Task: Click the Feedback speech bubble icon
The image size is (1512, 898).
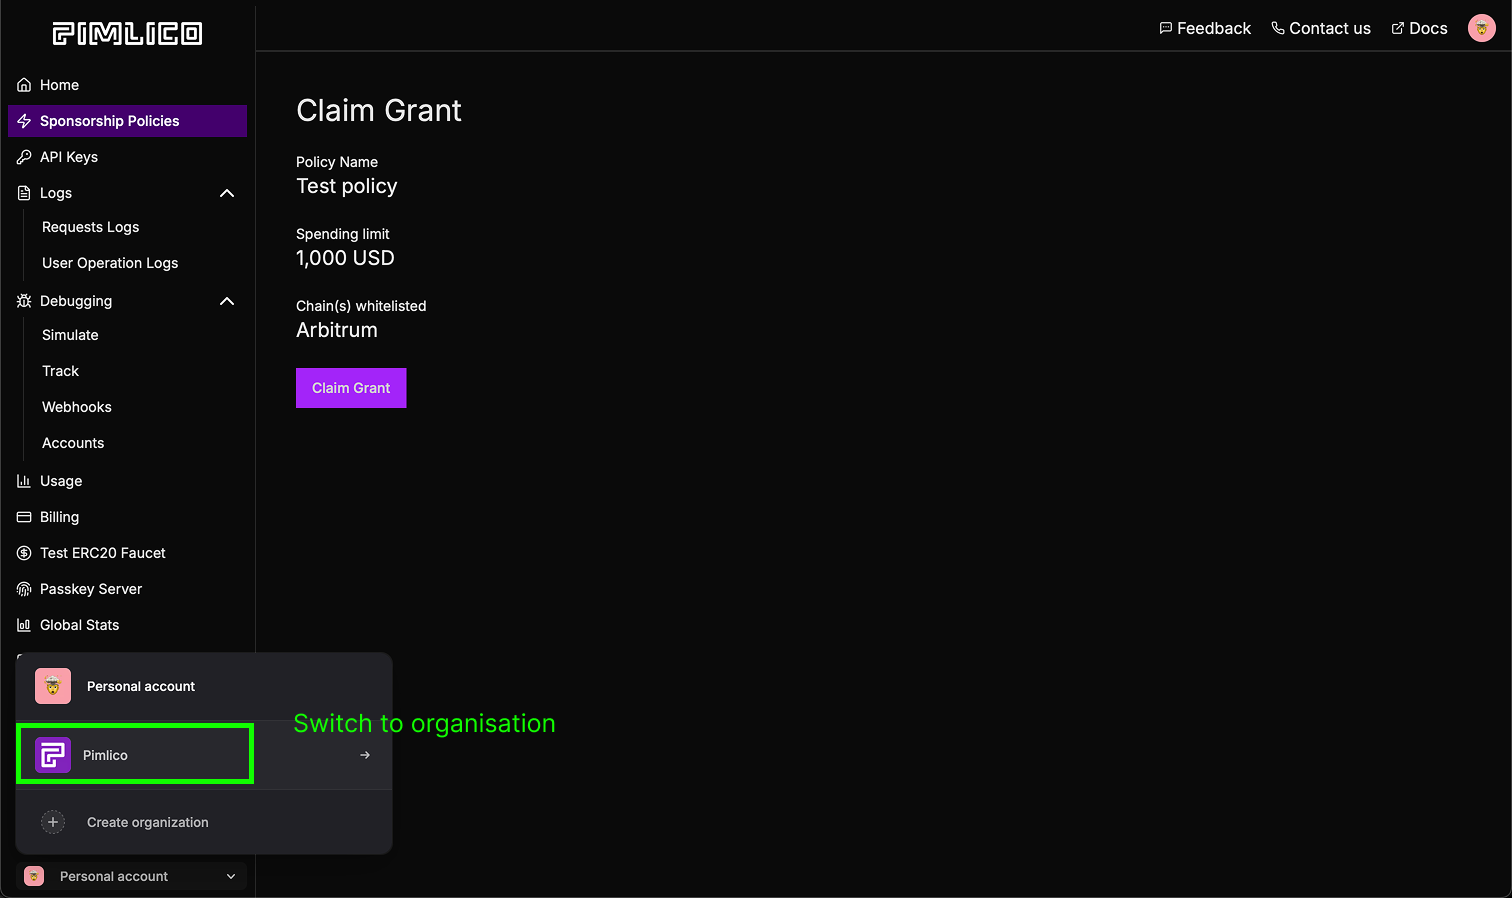Action: pos(1165,28)
